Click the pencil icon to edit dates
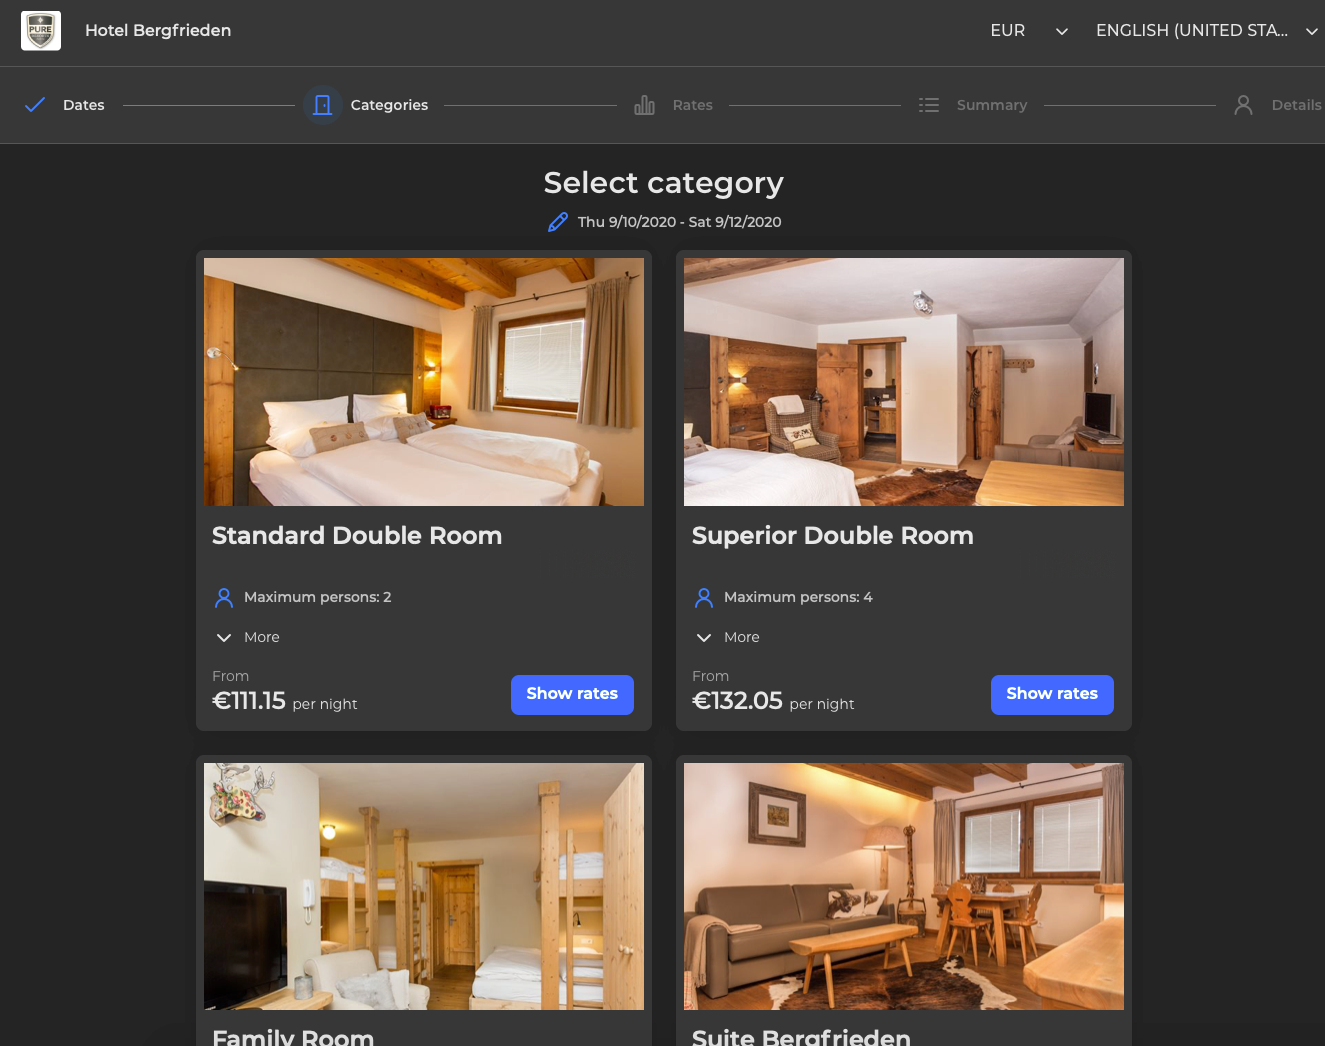This screenshot has width=1325, height=1046. pyautogui.click(x=558, y=222)
